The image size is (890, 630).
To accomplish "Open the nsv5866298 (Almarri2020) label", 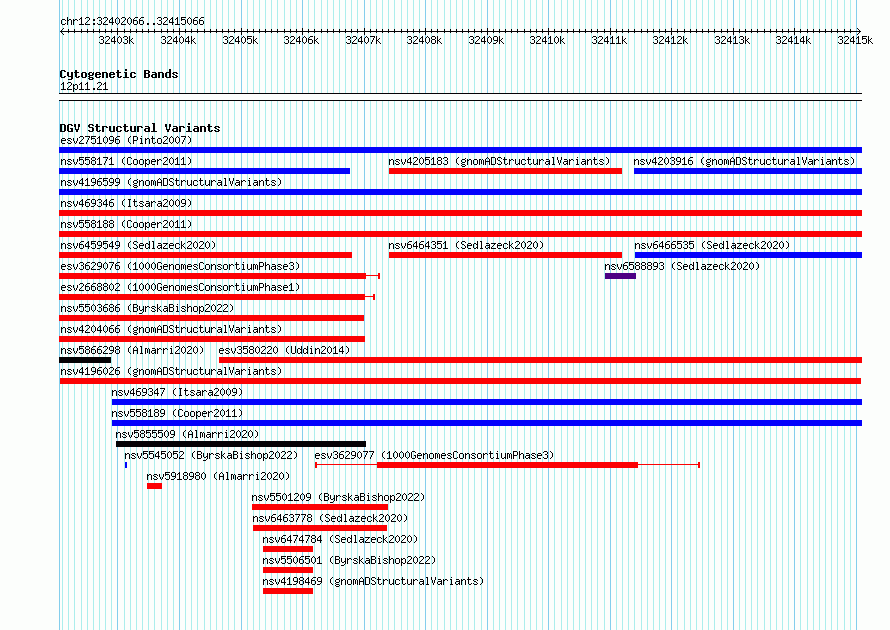I will pyautogui.click(x=132, y=350).
